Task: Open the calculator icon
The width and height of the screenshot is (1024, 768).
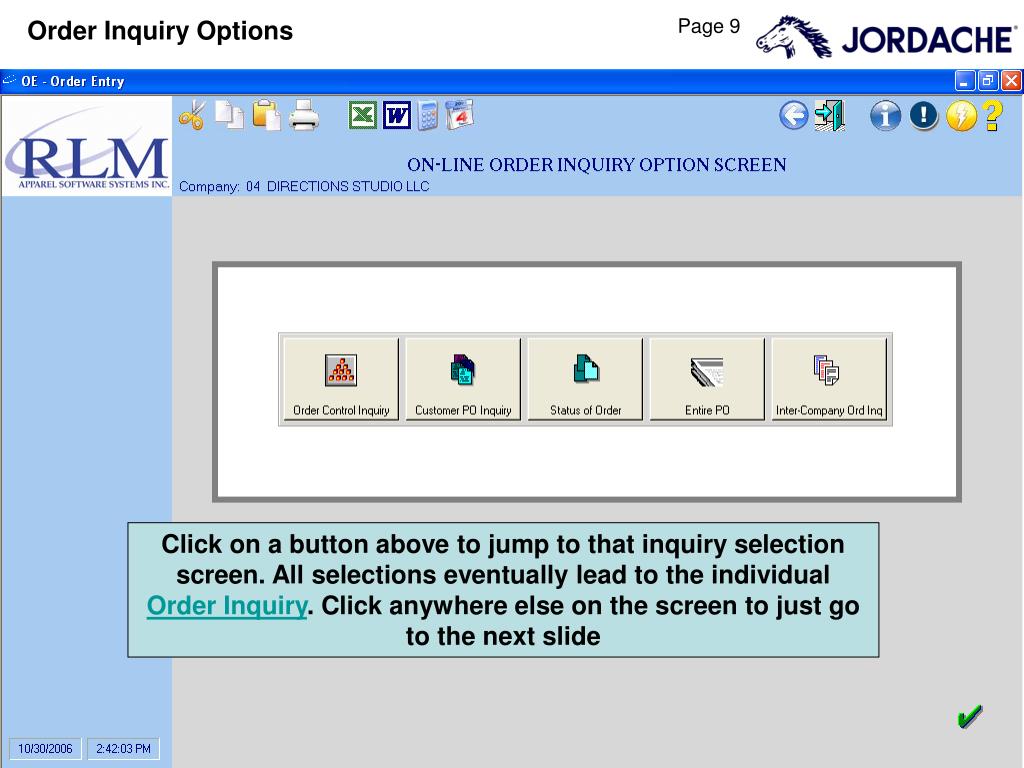Action: coord(428,116)
